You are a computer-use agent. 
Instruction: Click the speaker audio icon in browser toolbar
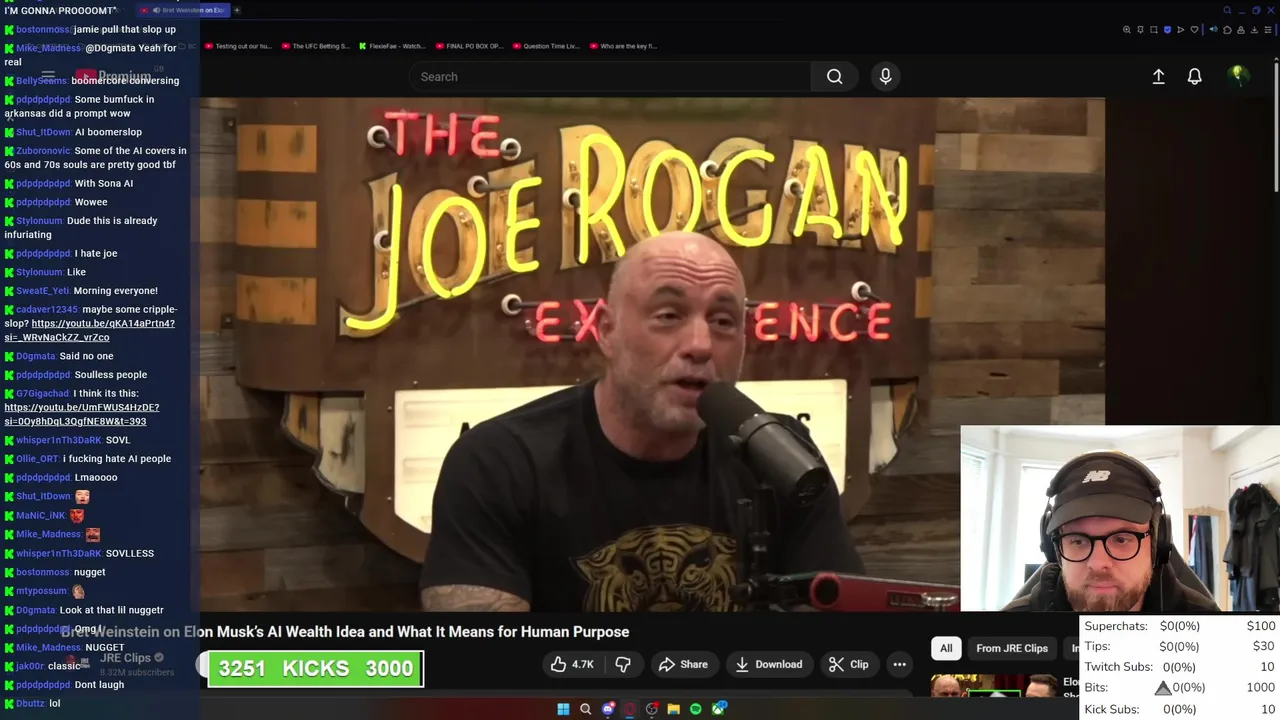coord(1214,29)
